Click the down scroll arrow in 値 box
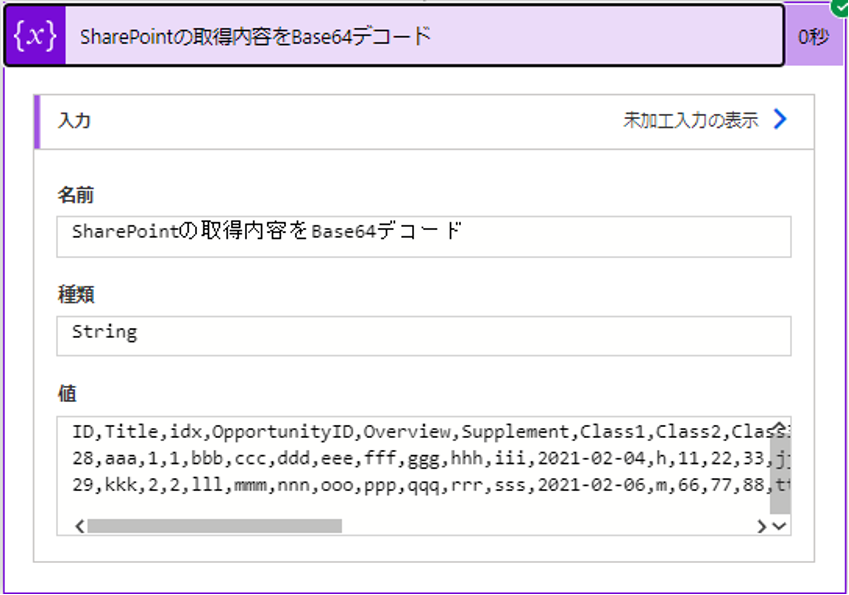 click(x=780, y=526)
